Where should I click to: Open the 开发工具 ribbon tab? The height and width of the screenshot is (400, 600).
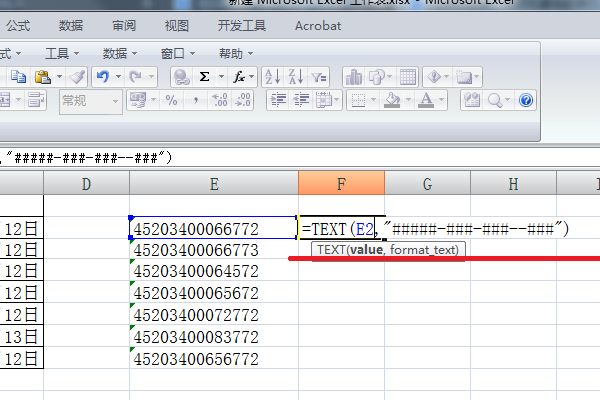(241, 26)
